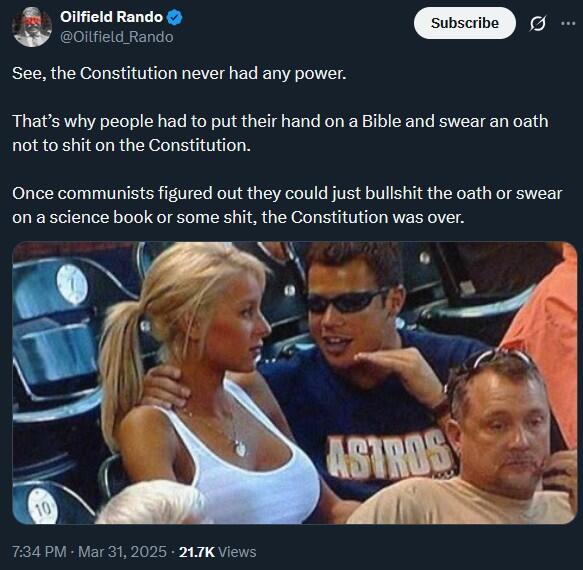Image resolution: width=583 pixels, height=570 pixels.
Task: Open the three-dot more options menu
Action: point(568,23)
